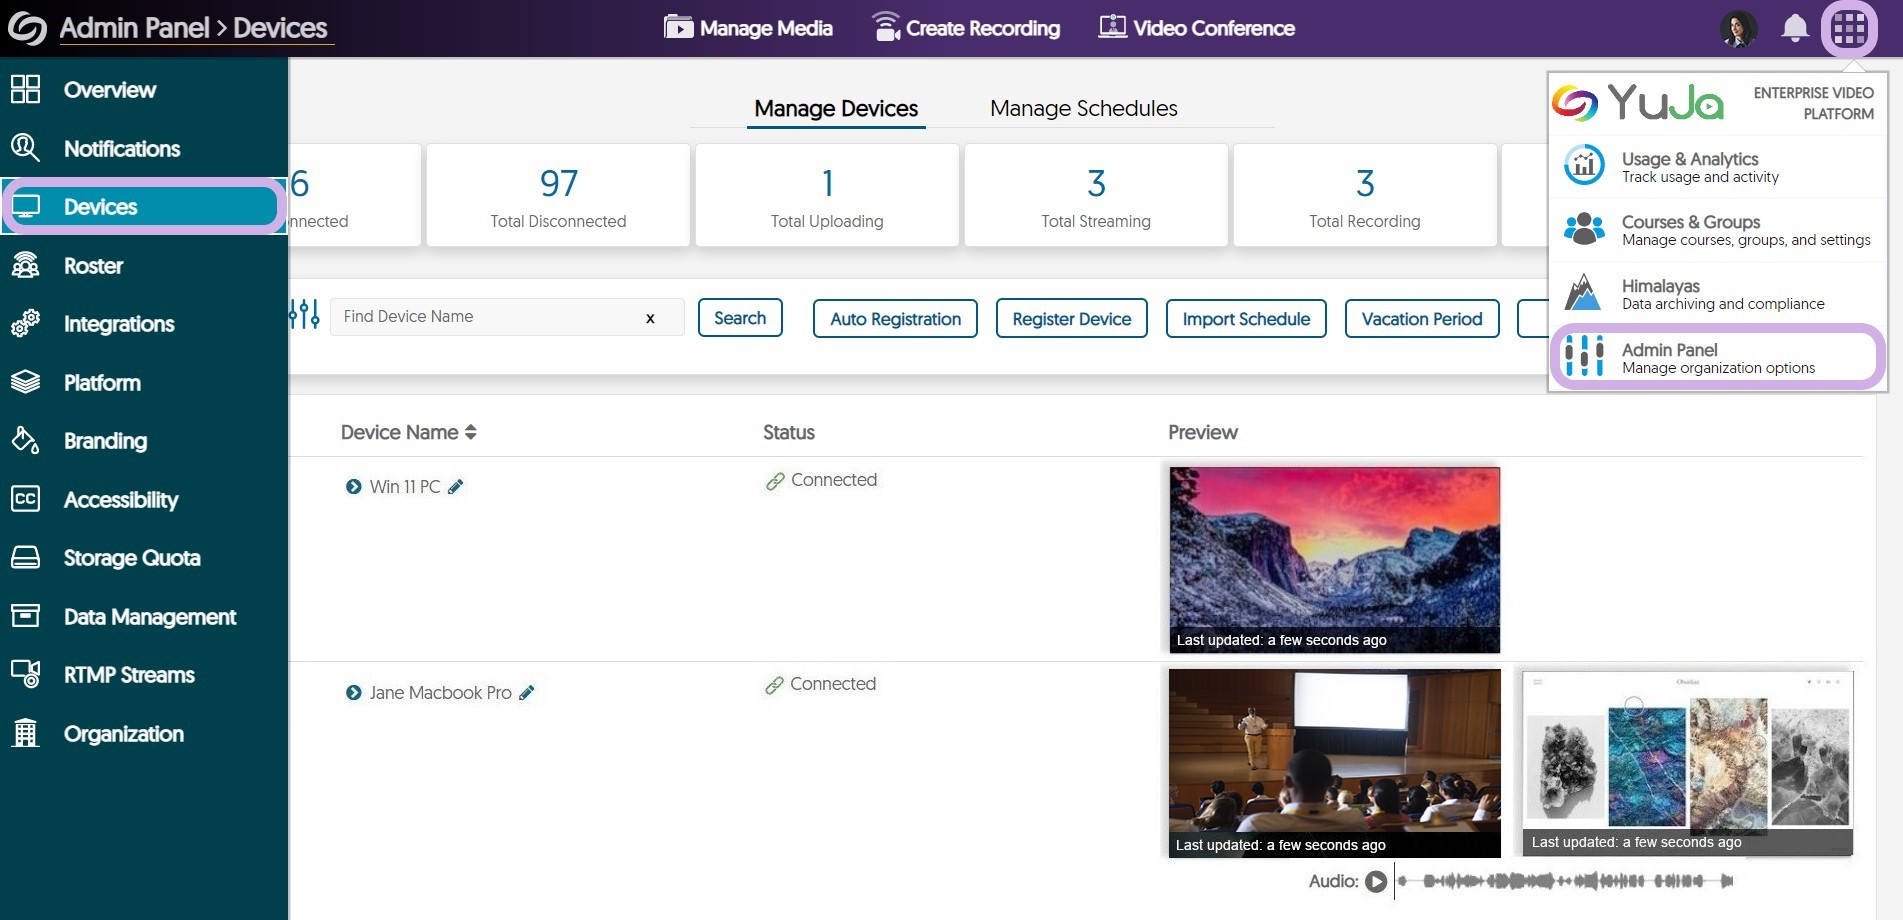Clear the device search with x
The height and width of the screenshot is (920, 1903).
coord(650,318)
